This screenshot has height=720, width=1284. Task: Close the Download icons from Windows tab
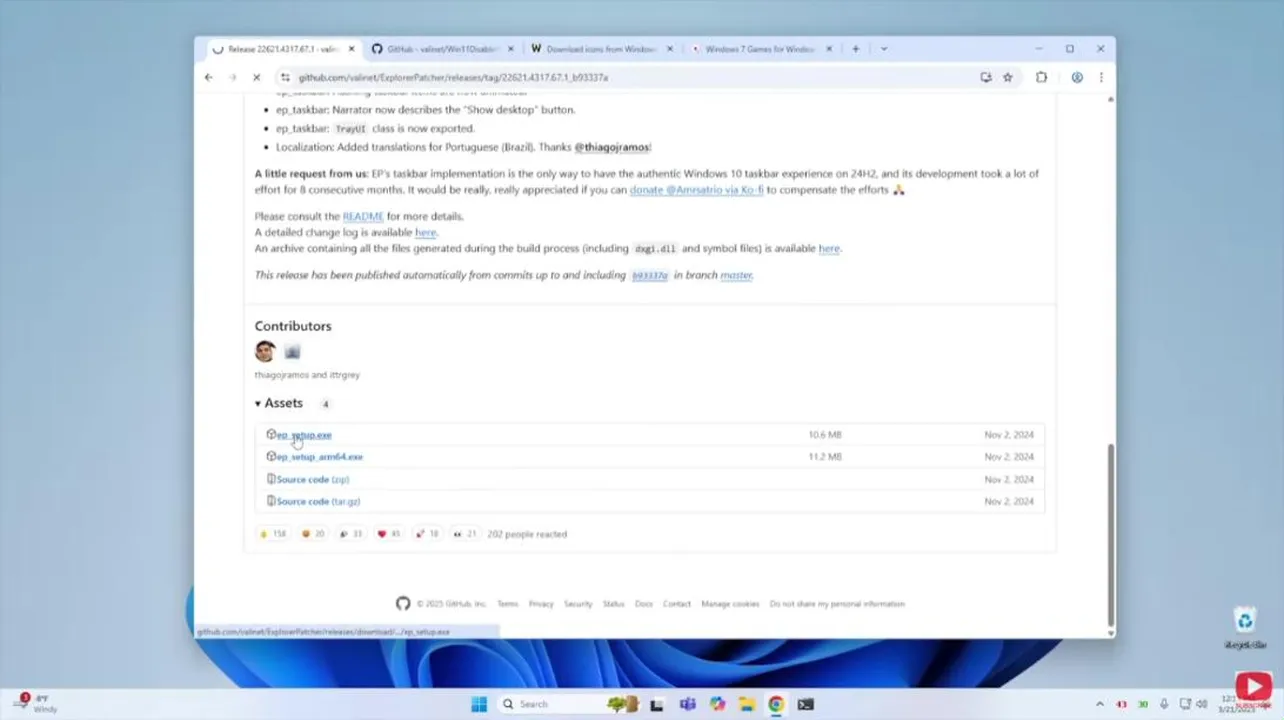tap(670, 49)
